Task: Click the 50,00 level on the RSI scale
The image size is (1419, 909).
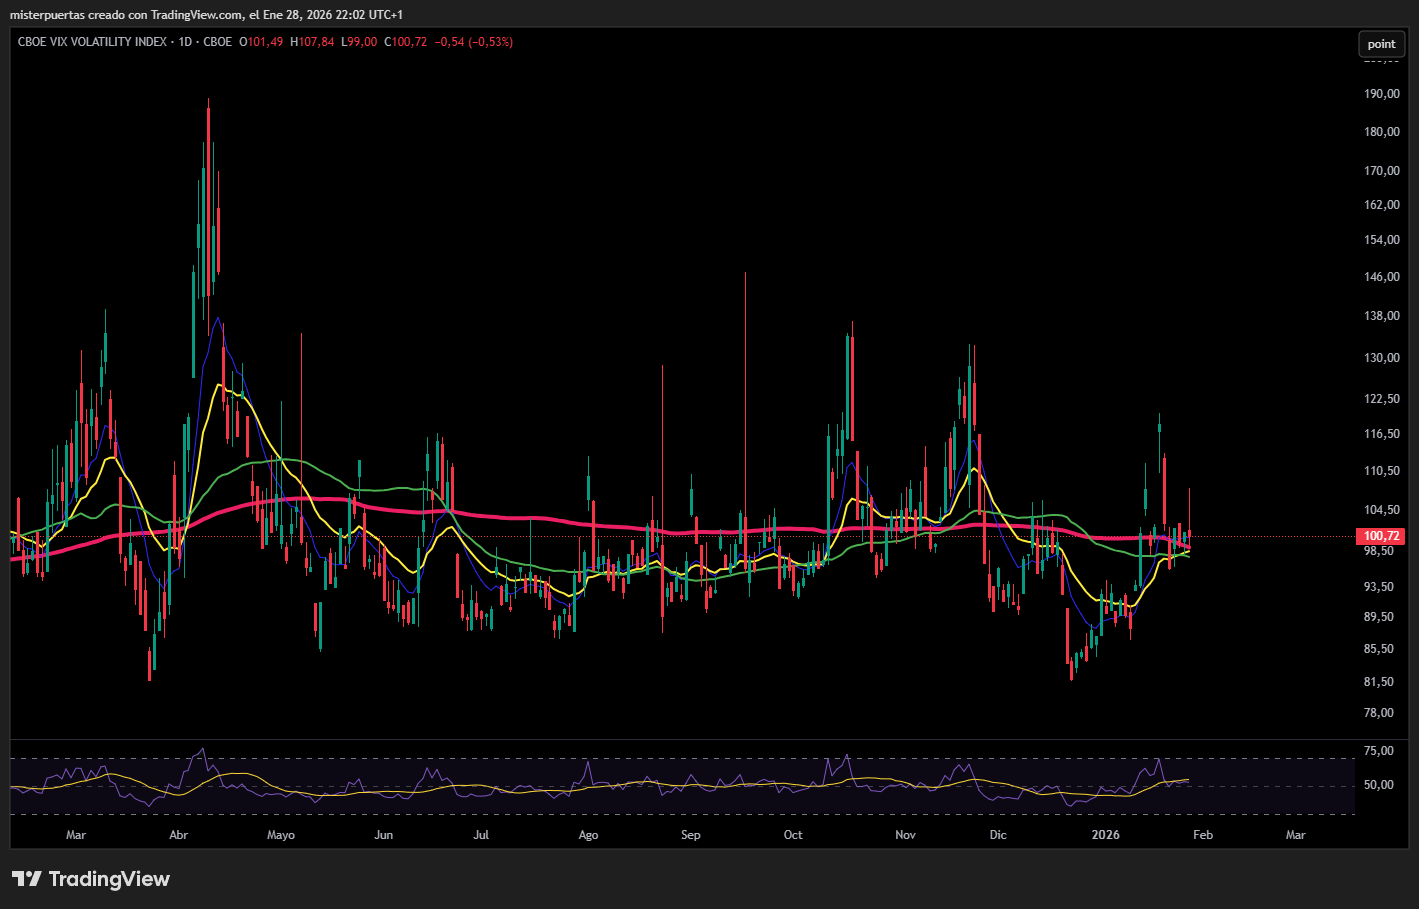Action: pos(1379,785)
